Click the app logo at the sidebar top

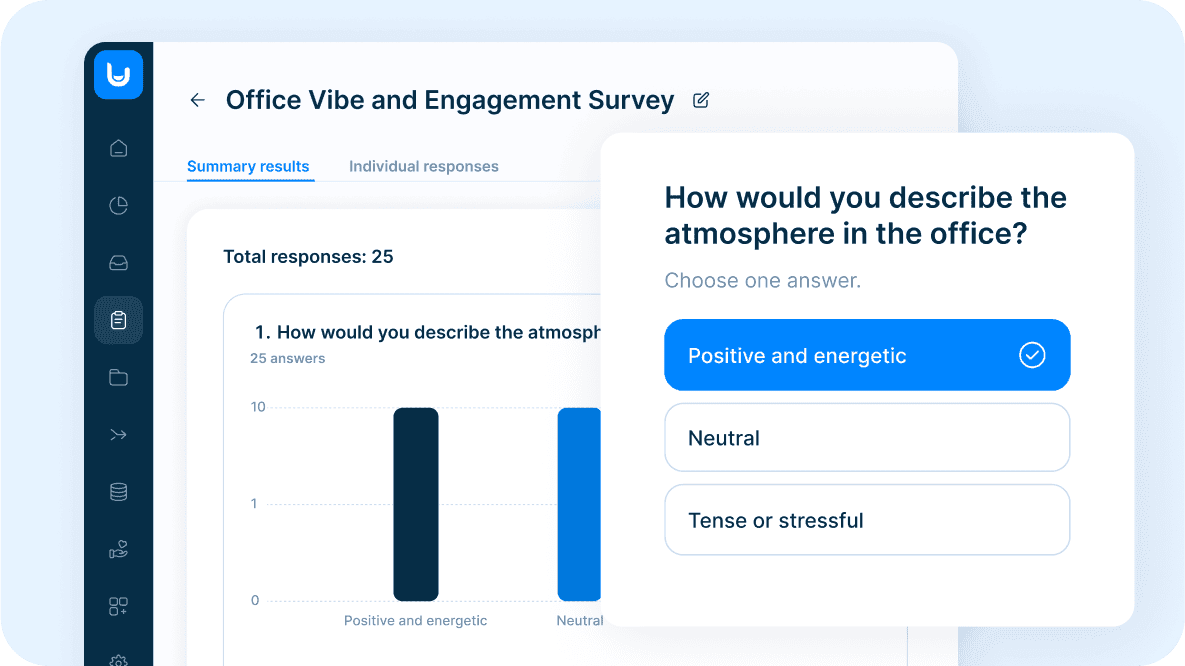(x=118, y=74)
